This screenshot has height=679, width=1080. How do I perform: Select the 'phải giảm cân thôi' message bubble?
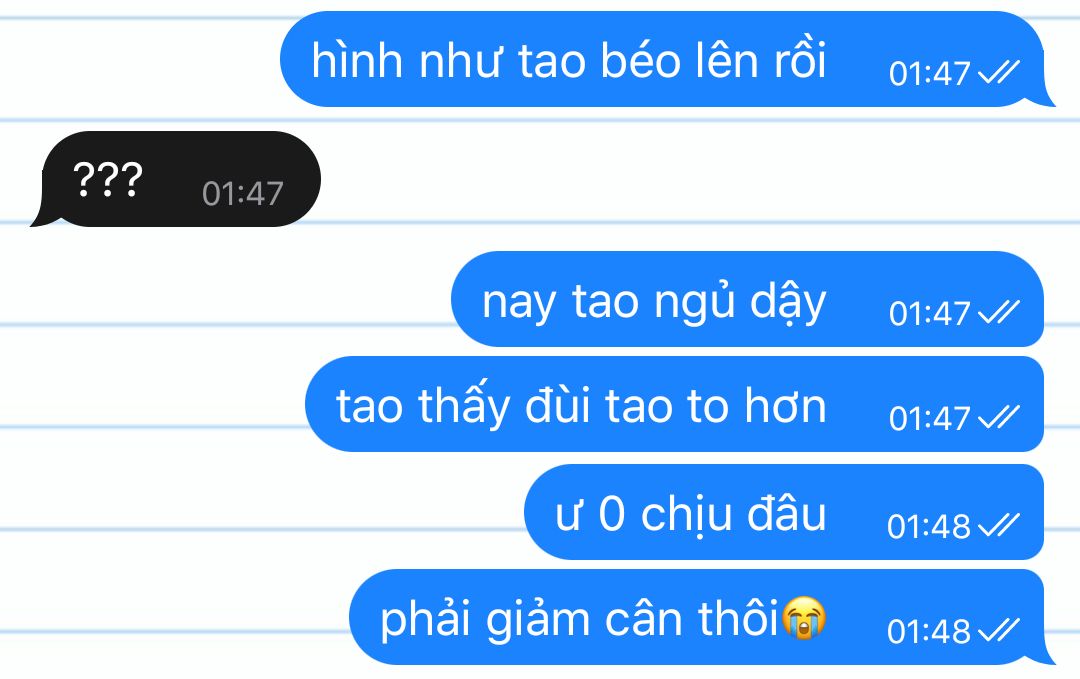coord(701,617)
